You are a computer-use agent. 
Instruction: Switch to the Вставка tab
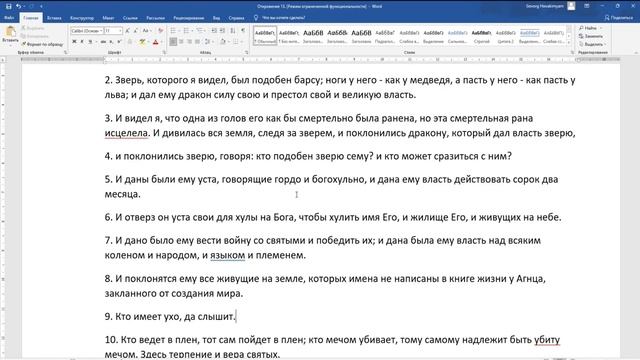(x=54, y=18)
